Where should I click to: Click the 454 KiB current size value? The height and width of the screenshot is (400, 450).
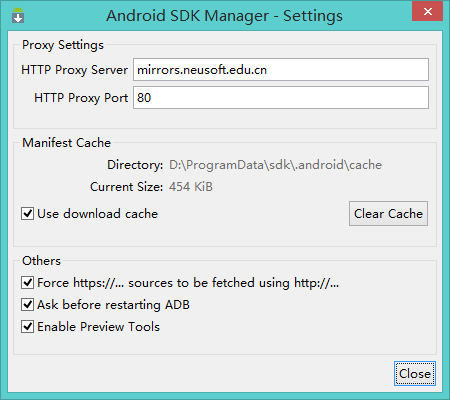click(x=191, y=187)
